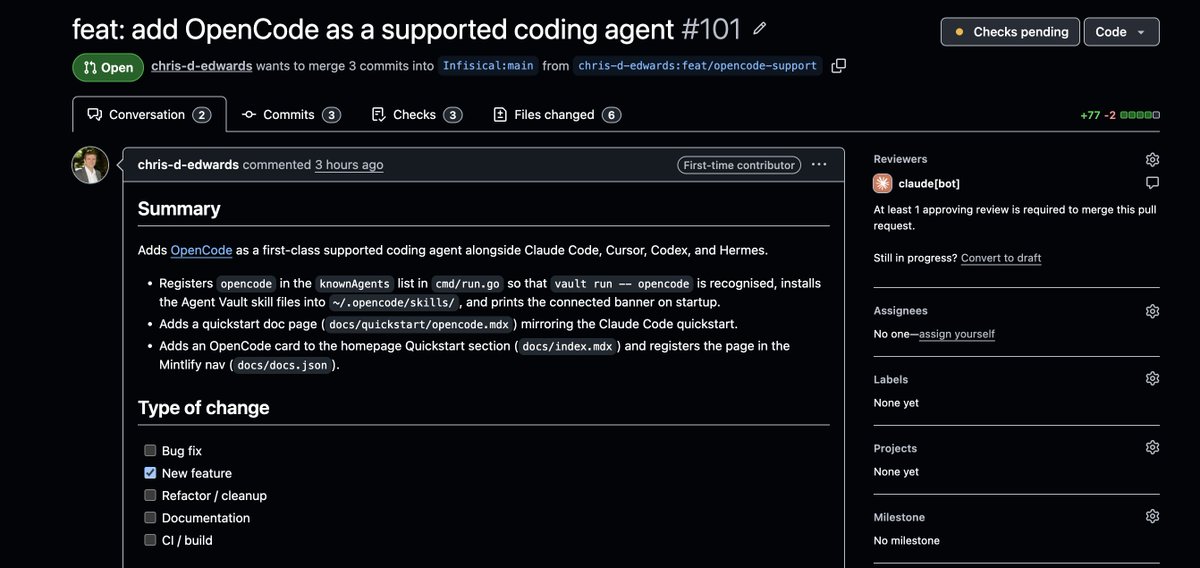Open Milestone settings gear
1200x568 pixels.
[x=1152, y=517]
